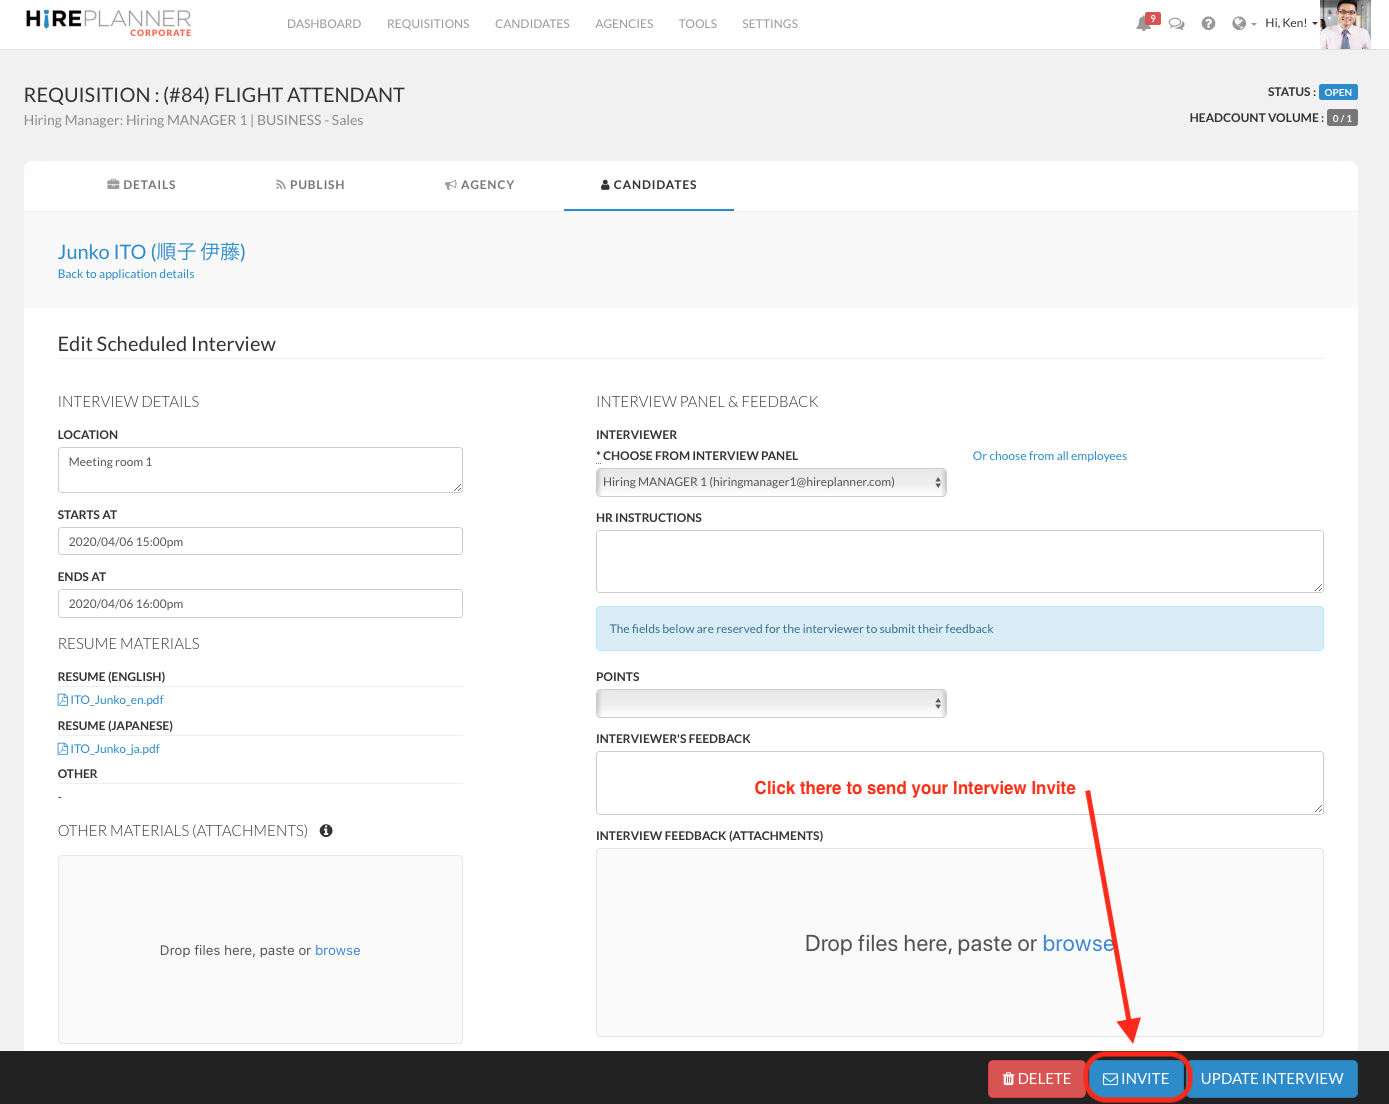Screen dimensions: 1389x1104
Task: Expand the Hi, Ken! user menu
Action: pyautogui.click(x=1291, y=23)
